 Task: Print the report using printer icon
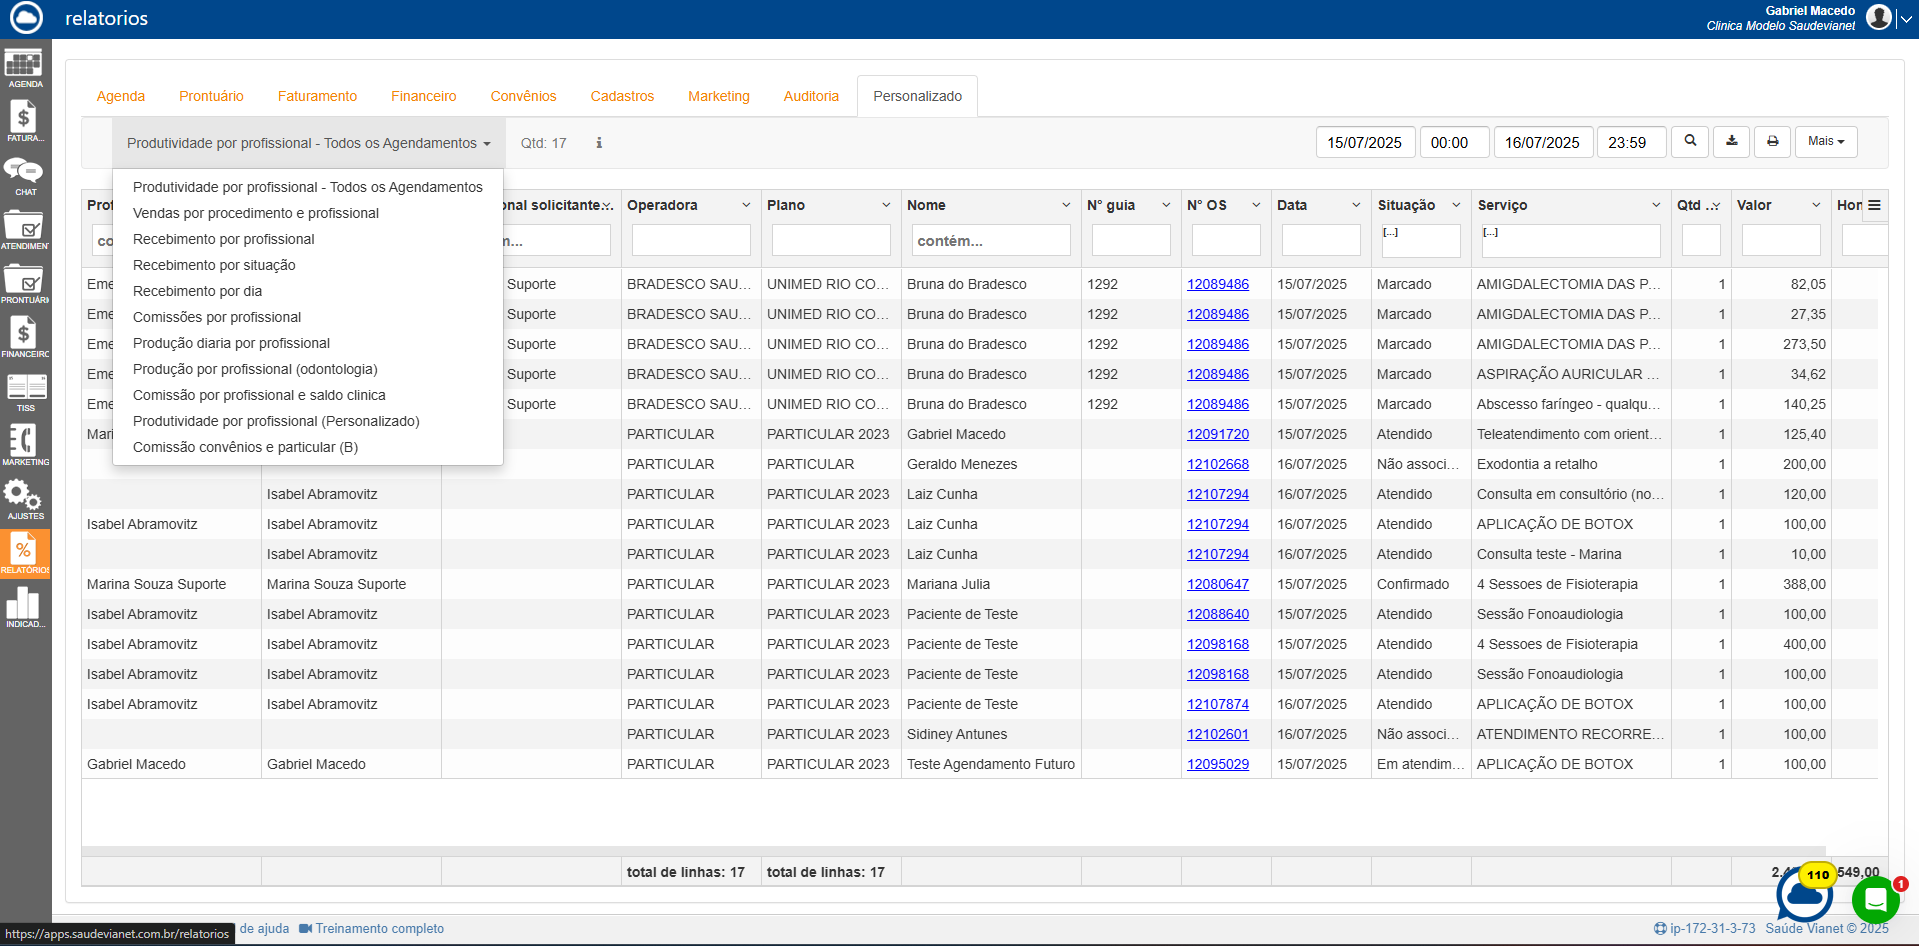point(1772,142)
